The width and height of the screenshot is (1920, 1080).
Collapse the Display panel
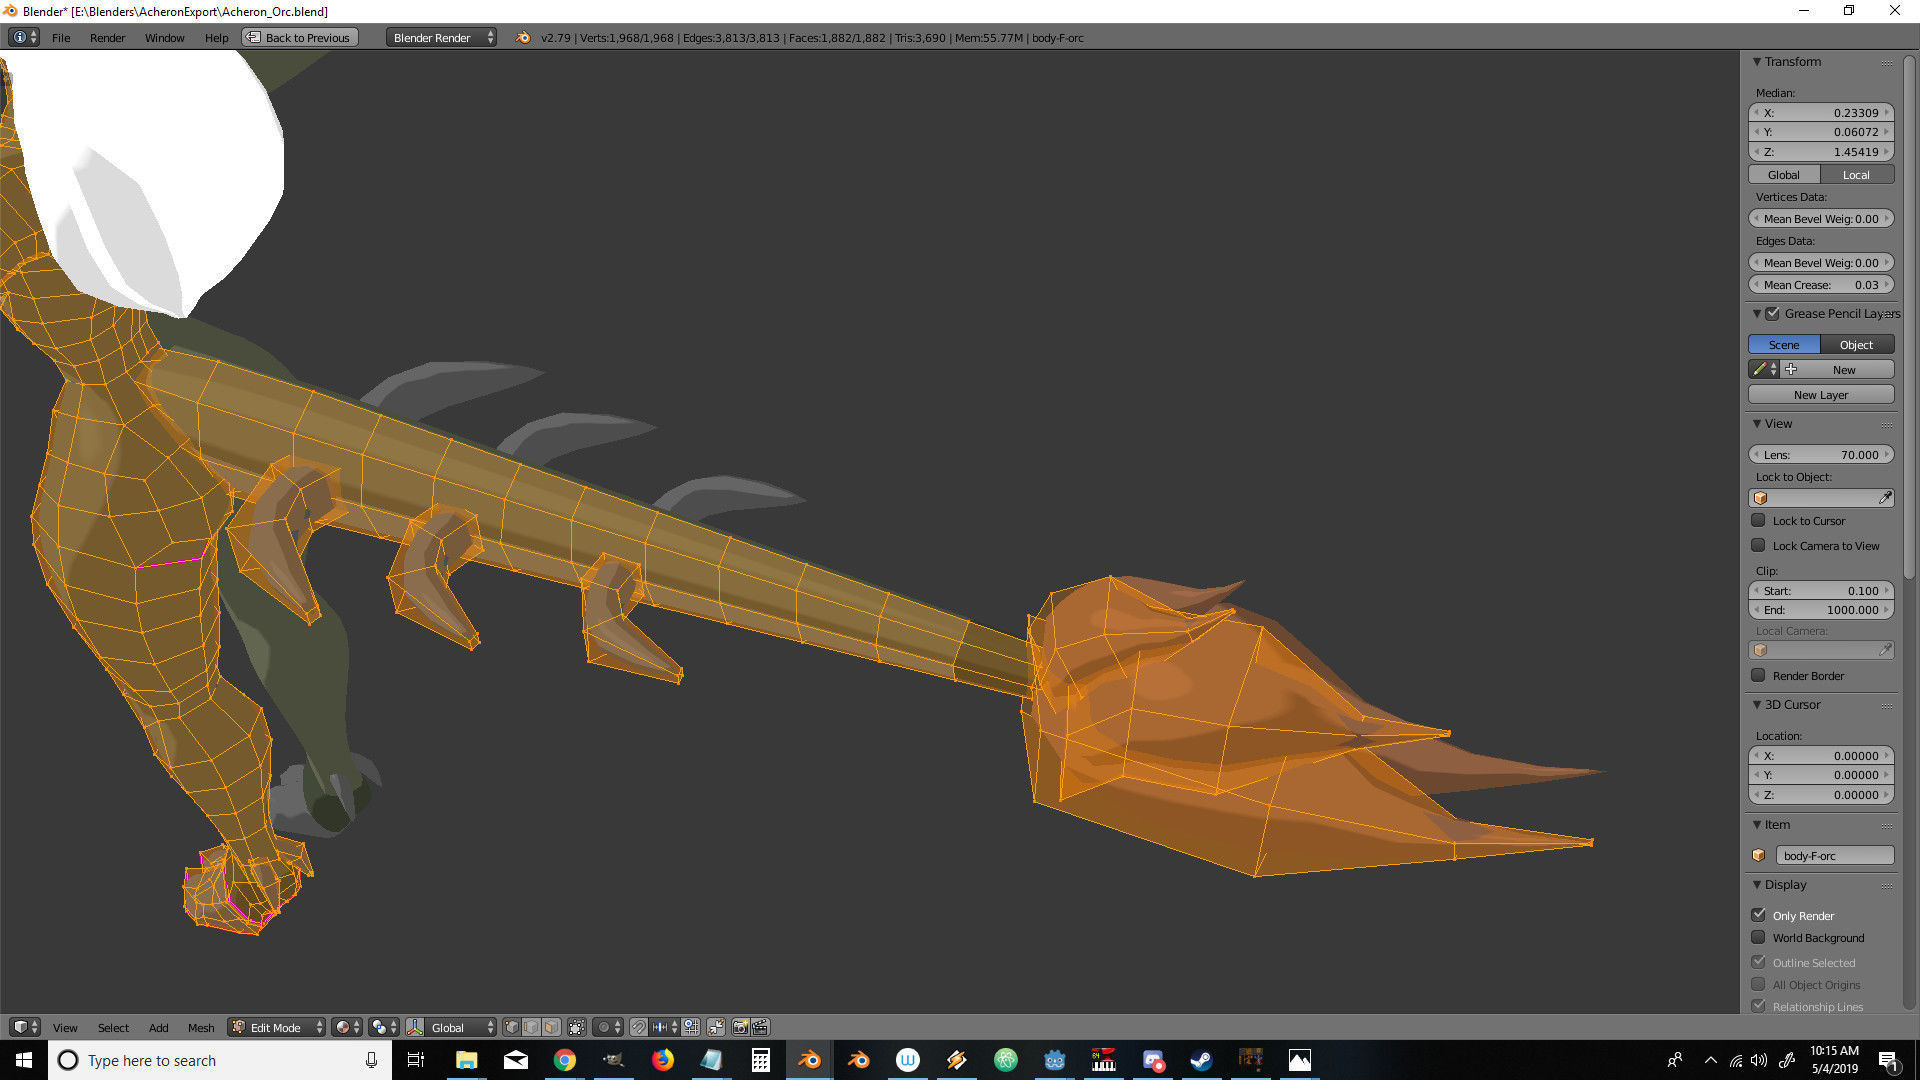pyautogui.click(x=1756, y=884)
